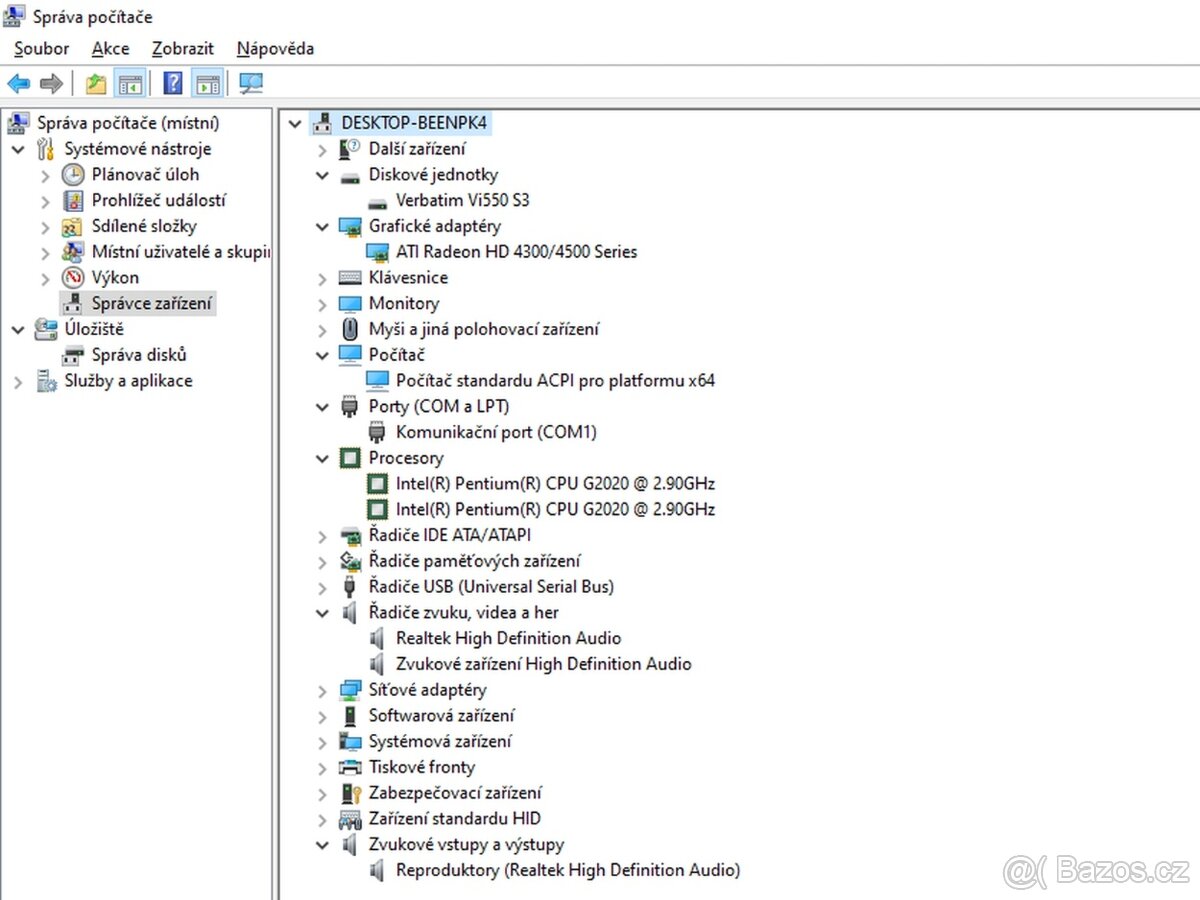Toggle the action pane toolbar icon

point(208,84)
